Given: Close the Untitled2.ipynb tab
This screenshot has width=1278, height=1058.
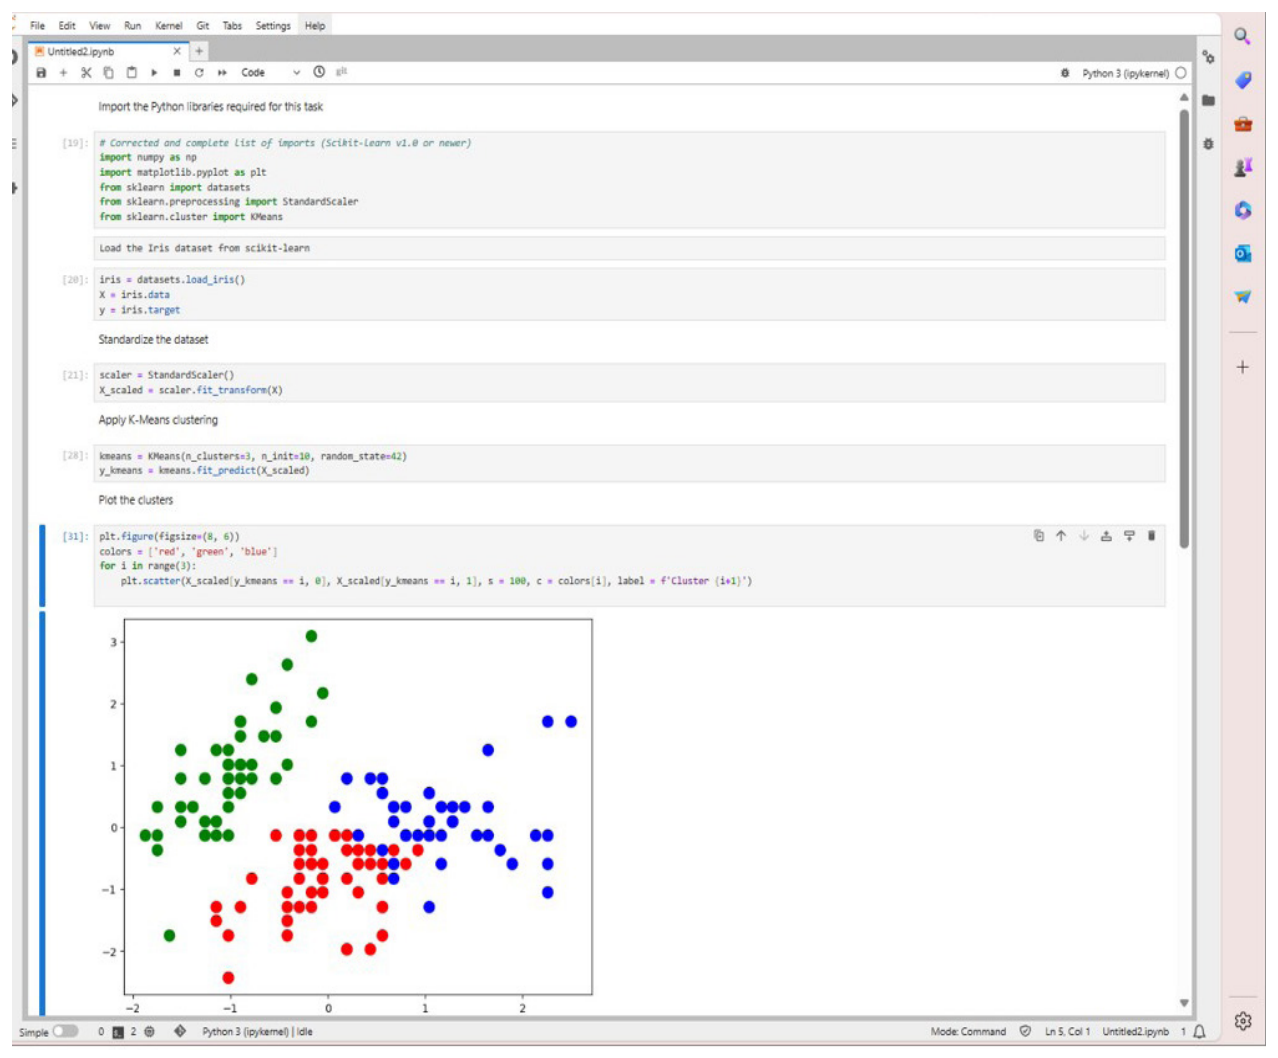Looking at the screenshot, I should 177,51.
